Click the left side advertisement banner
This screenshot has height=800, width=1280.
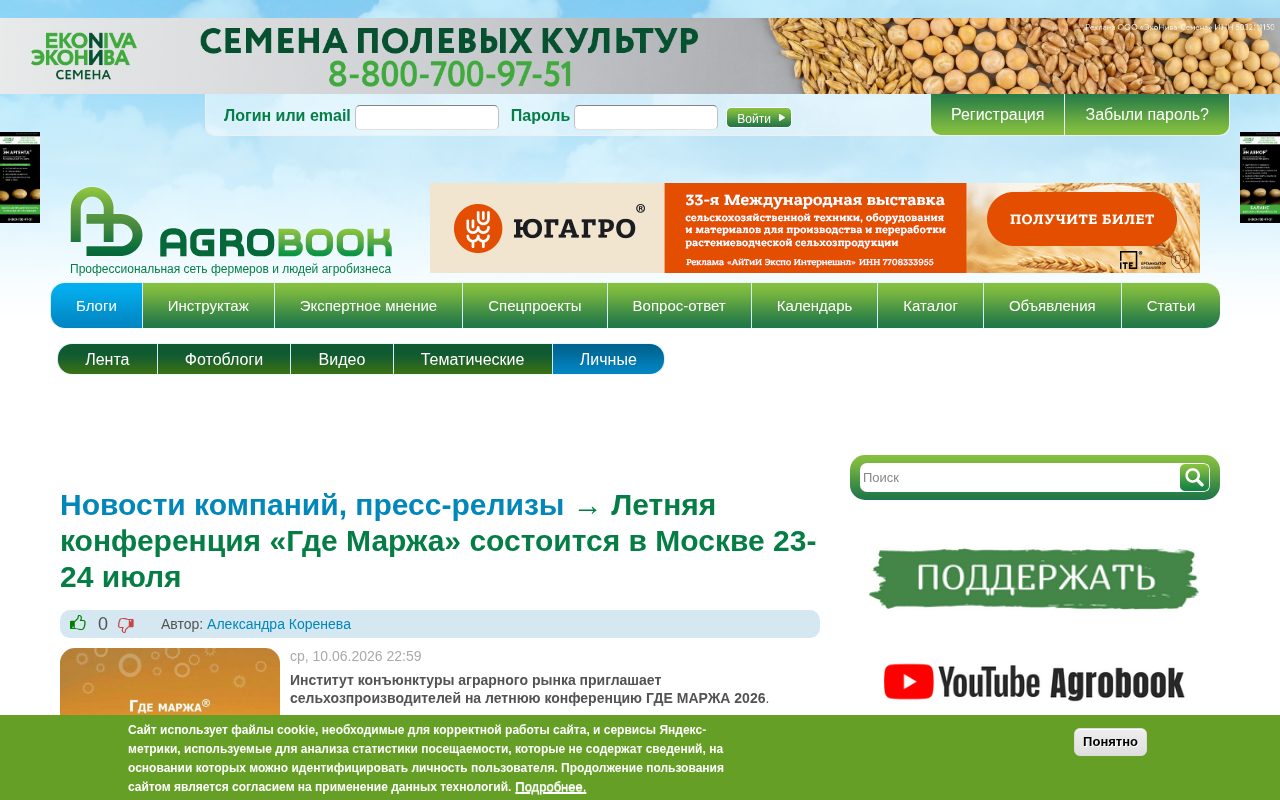click(20, 177)
